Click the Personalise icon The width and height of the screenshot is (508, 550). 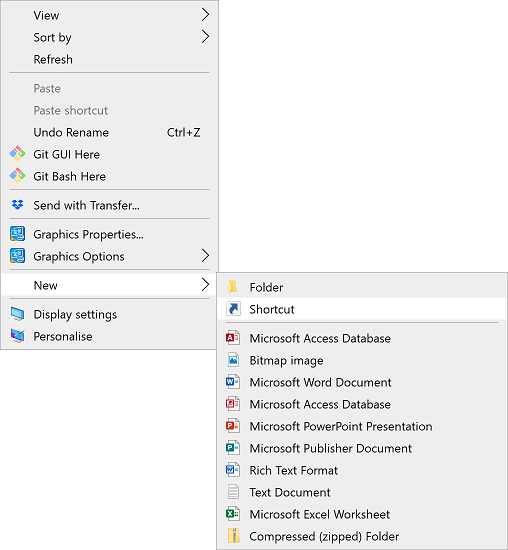pos(18,336)
